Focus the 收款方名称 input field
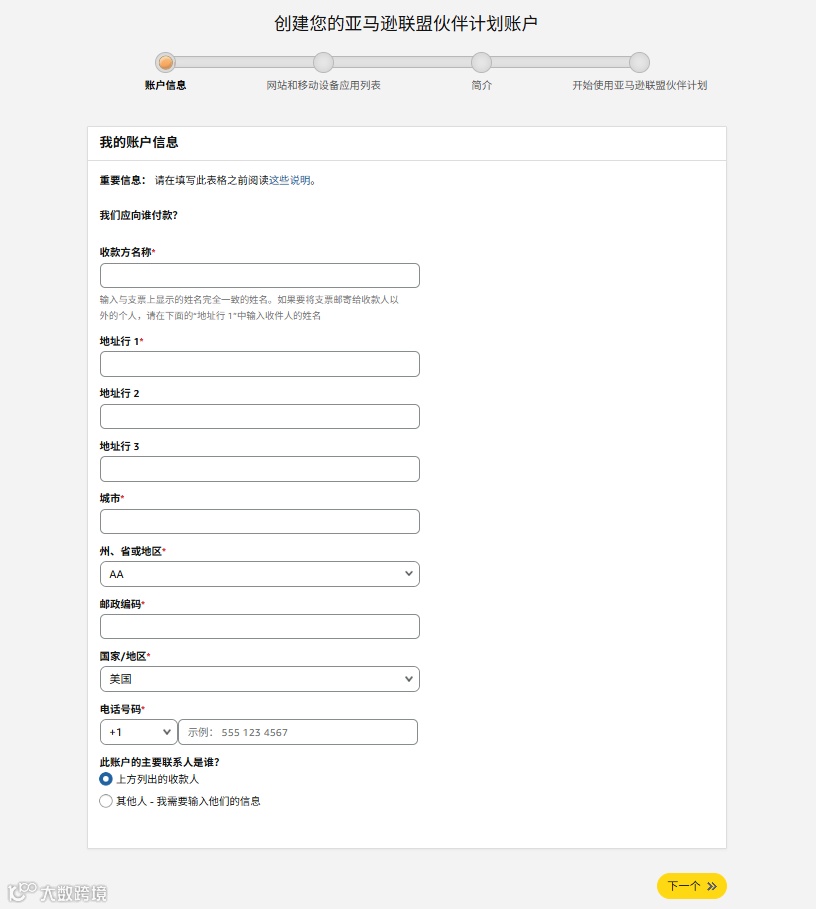 point(260,275)
